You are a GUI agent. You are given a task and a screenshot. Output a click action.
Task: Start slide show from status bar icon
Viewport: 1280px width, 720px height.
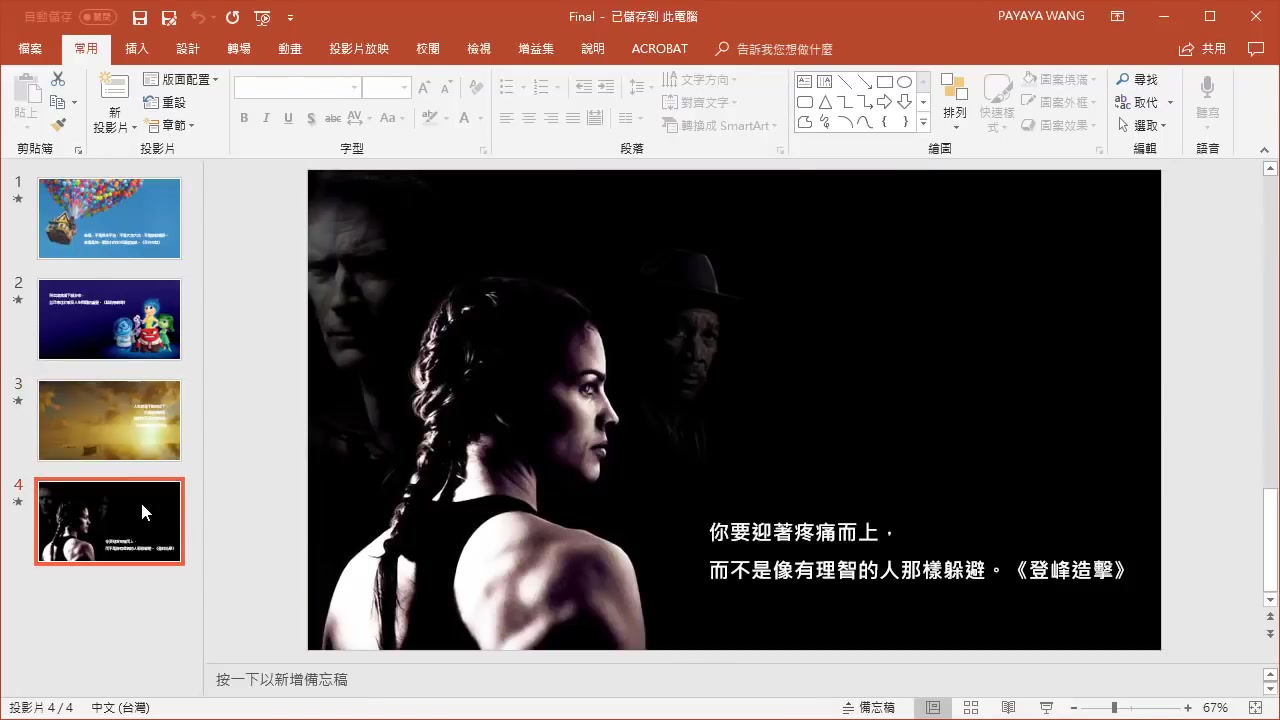(1046, 707)
